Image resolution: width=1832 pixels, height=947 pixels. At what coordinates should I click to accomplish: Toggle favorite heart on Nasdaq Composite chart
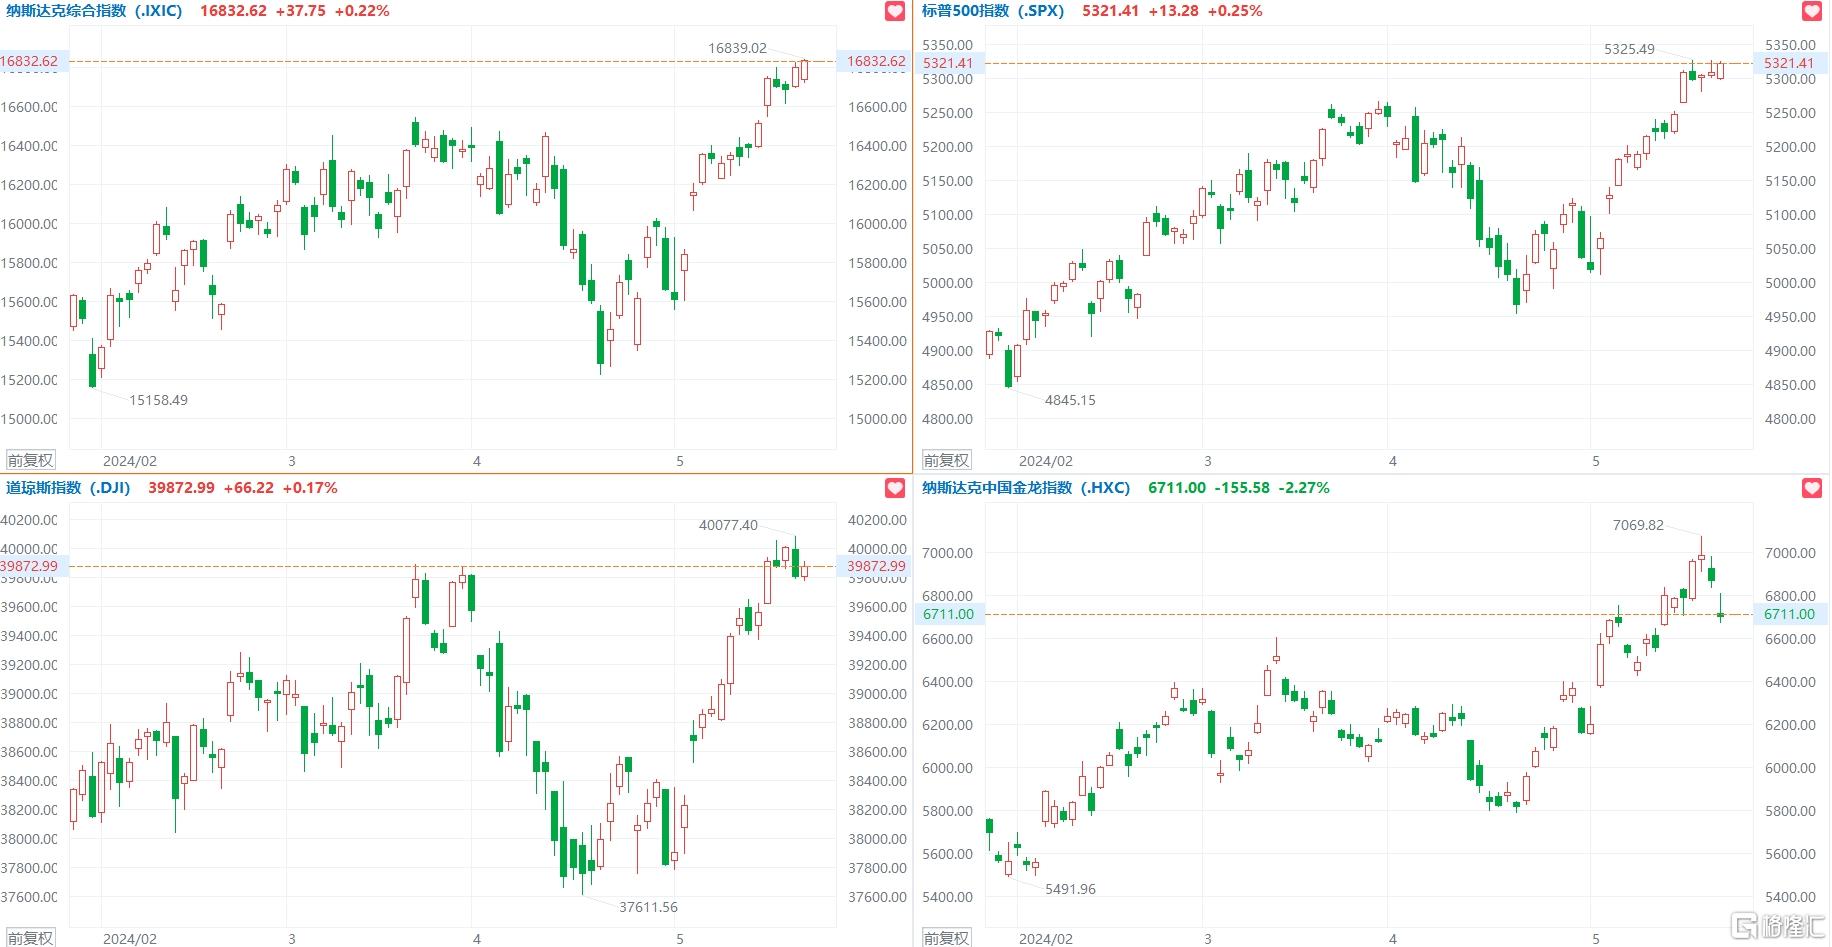[x=895, y=11]
